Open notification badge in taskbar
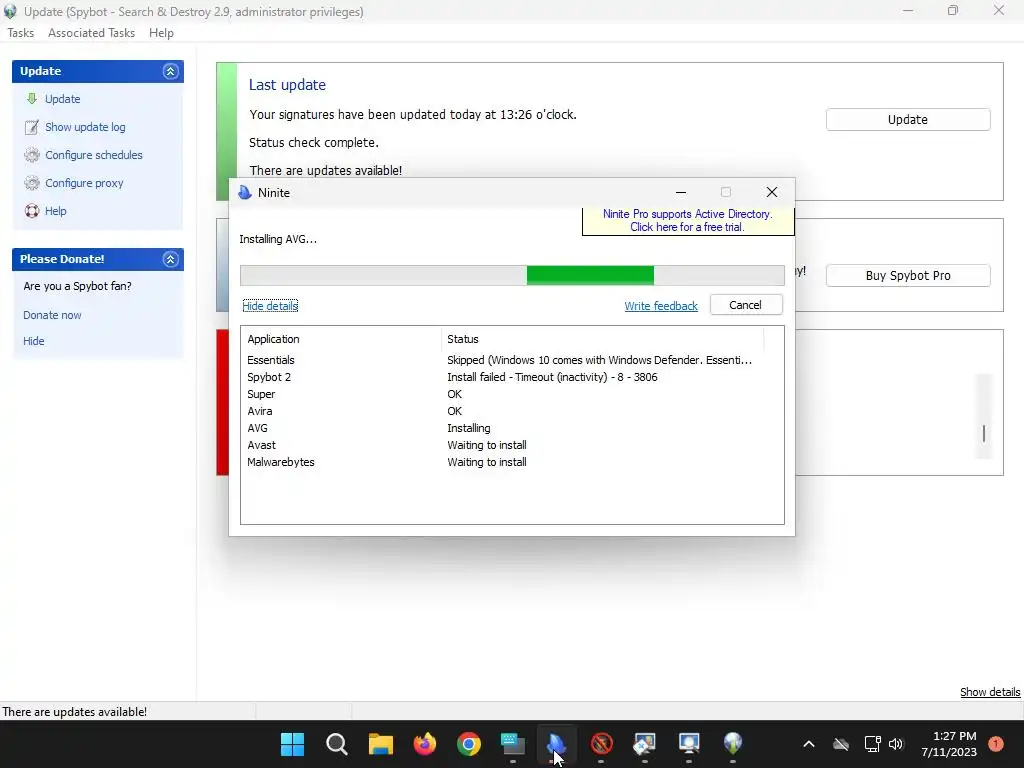Image resolution: width=1024 pixels, height=768 pixels. pyautogui.click(x=996, y=744)
